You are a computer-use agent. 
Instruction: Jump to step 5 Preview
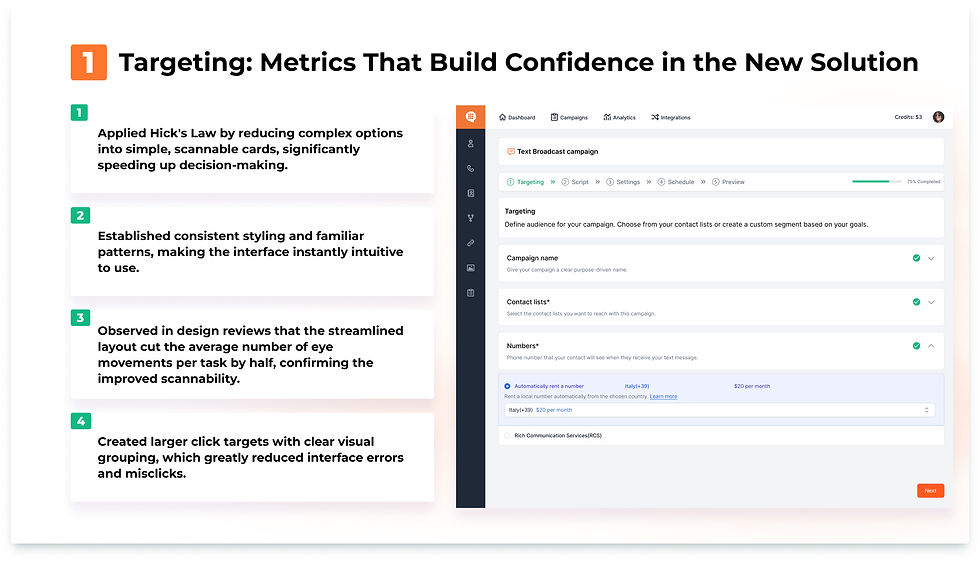point(728,182)
